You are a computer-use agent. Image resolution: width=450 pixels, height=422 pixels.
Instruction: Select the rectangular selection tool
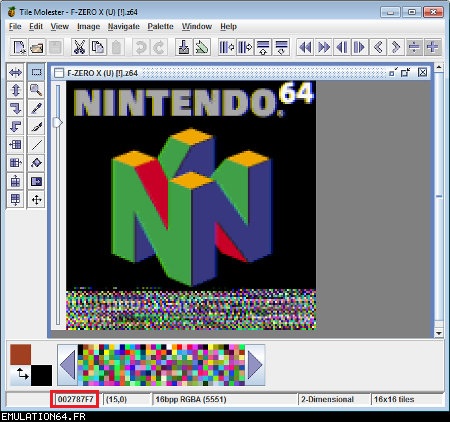click(x=36, y=72)
